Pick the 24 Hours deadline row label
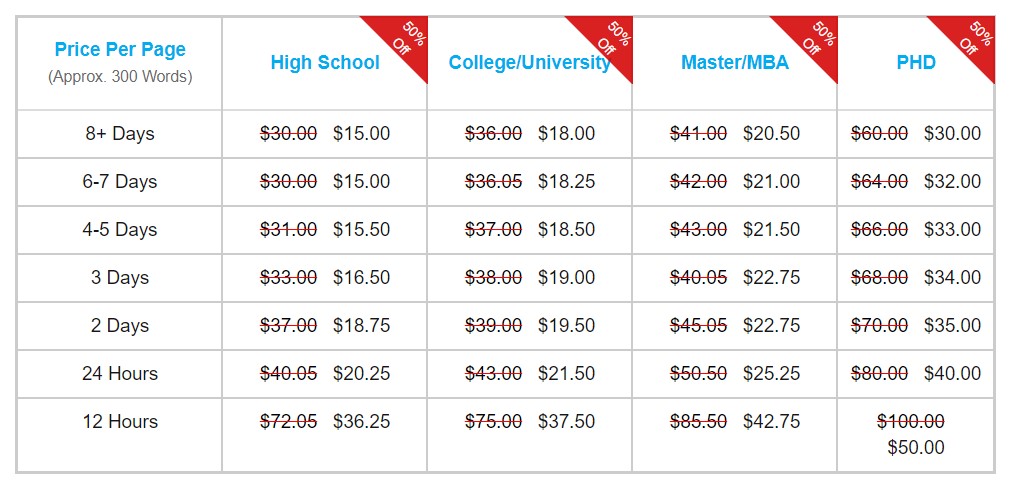 coord(120,373)
